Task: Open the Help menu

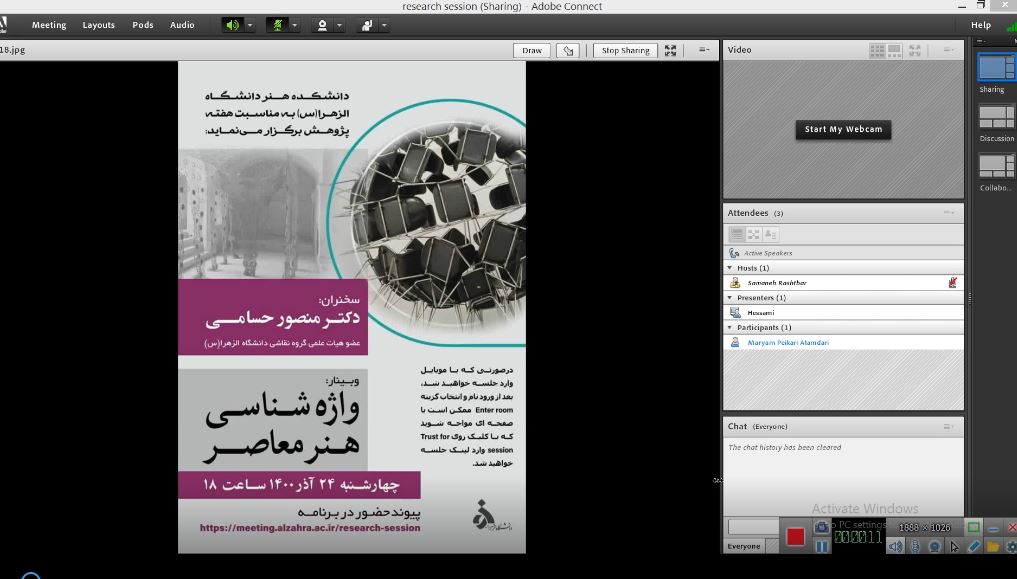Action: [981, 25]
